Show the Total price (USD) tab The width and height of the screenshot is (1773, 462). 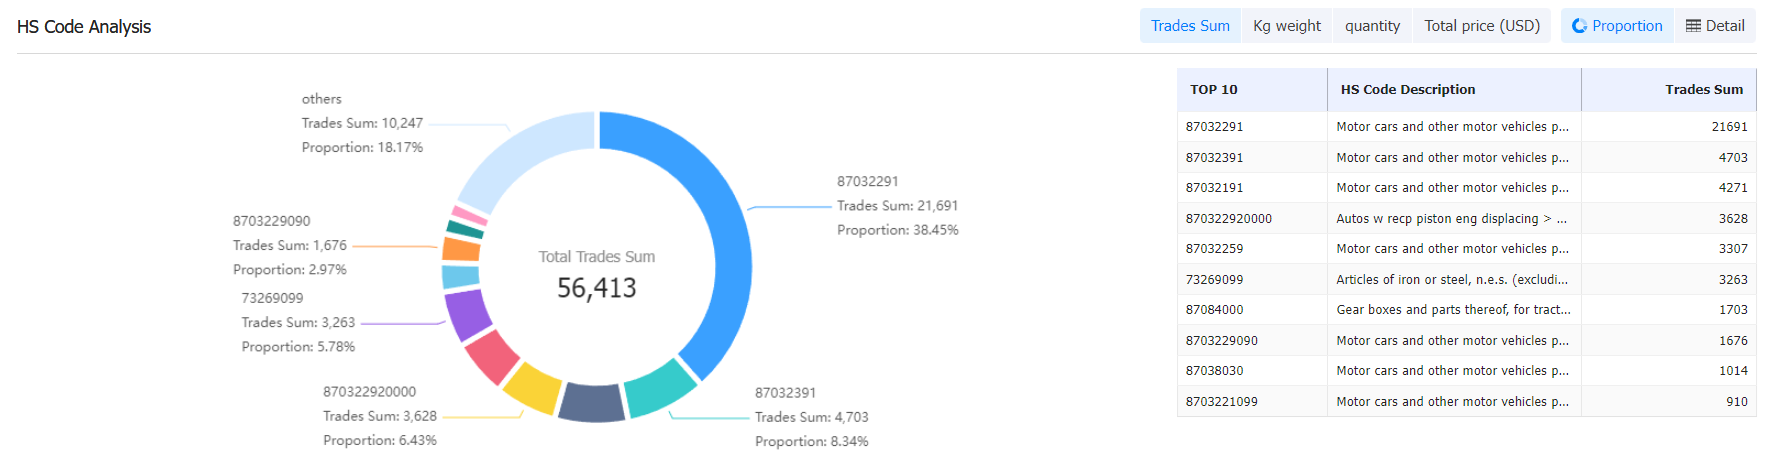1481,26
